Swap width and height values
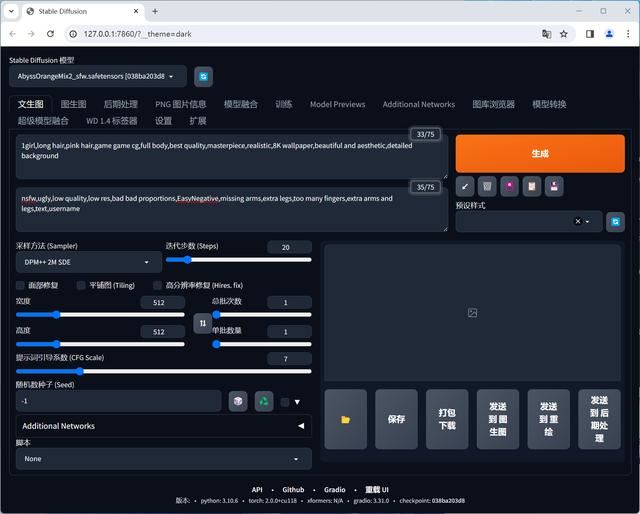The height and width of the screenshot is (514, 640). pyautogui.click(x=202, y=323)
